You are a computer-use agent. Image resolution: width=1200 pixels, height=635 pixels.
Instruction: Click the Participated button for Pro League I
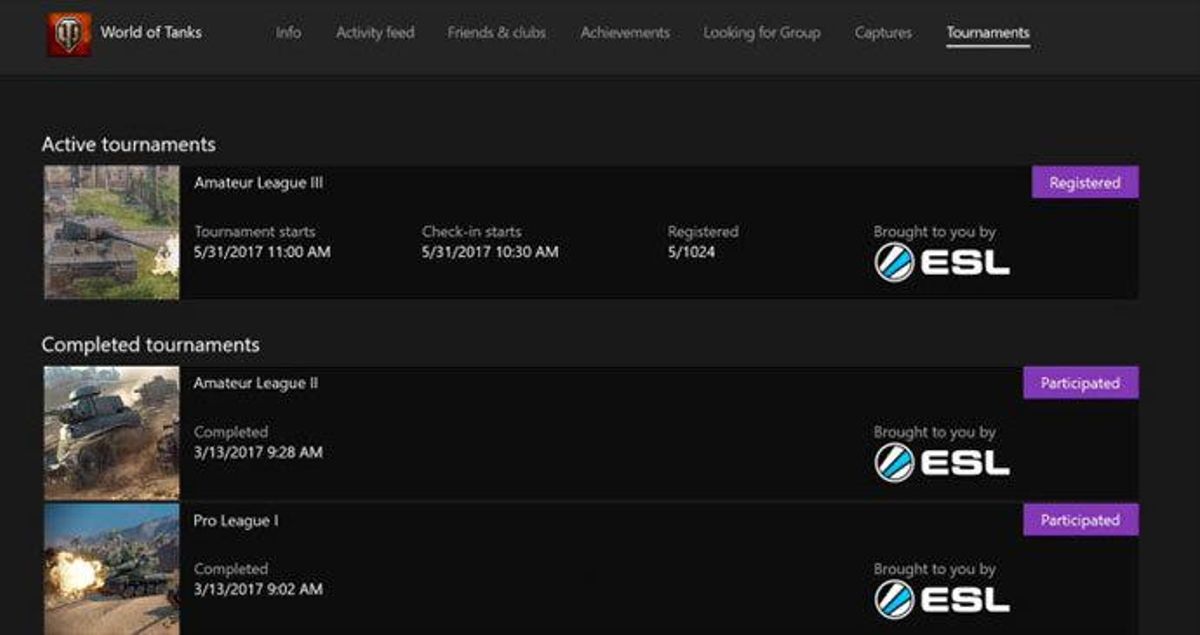(x=1081, y=520)
